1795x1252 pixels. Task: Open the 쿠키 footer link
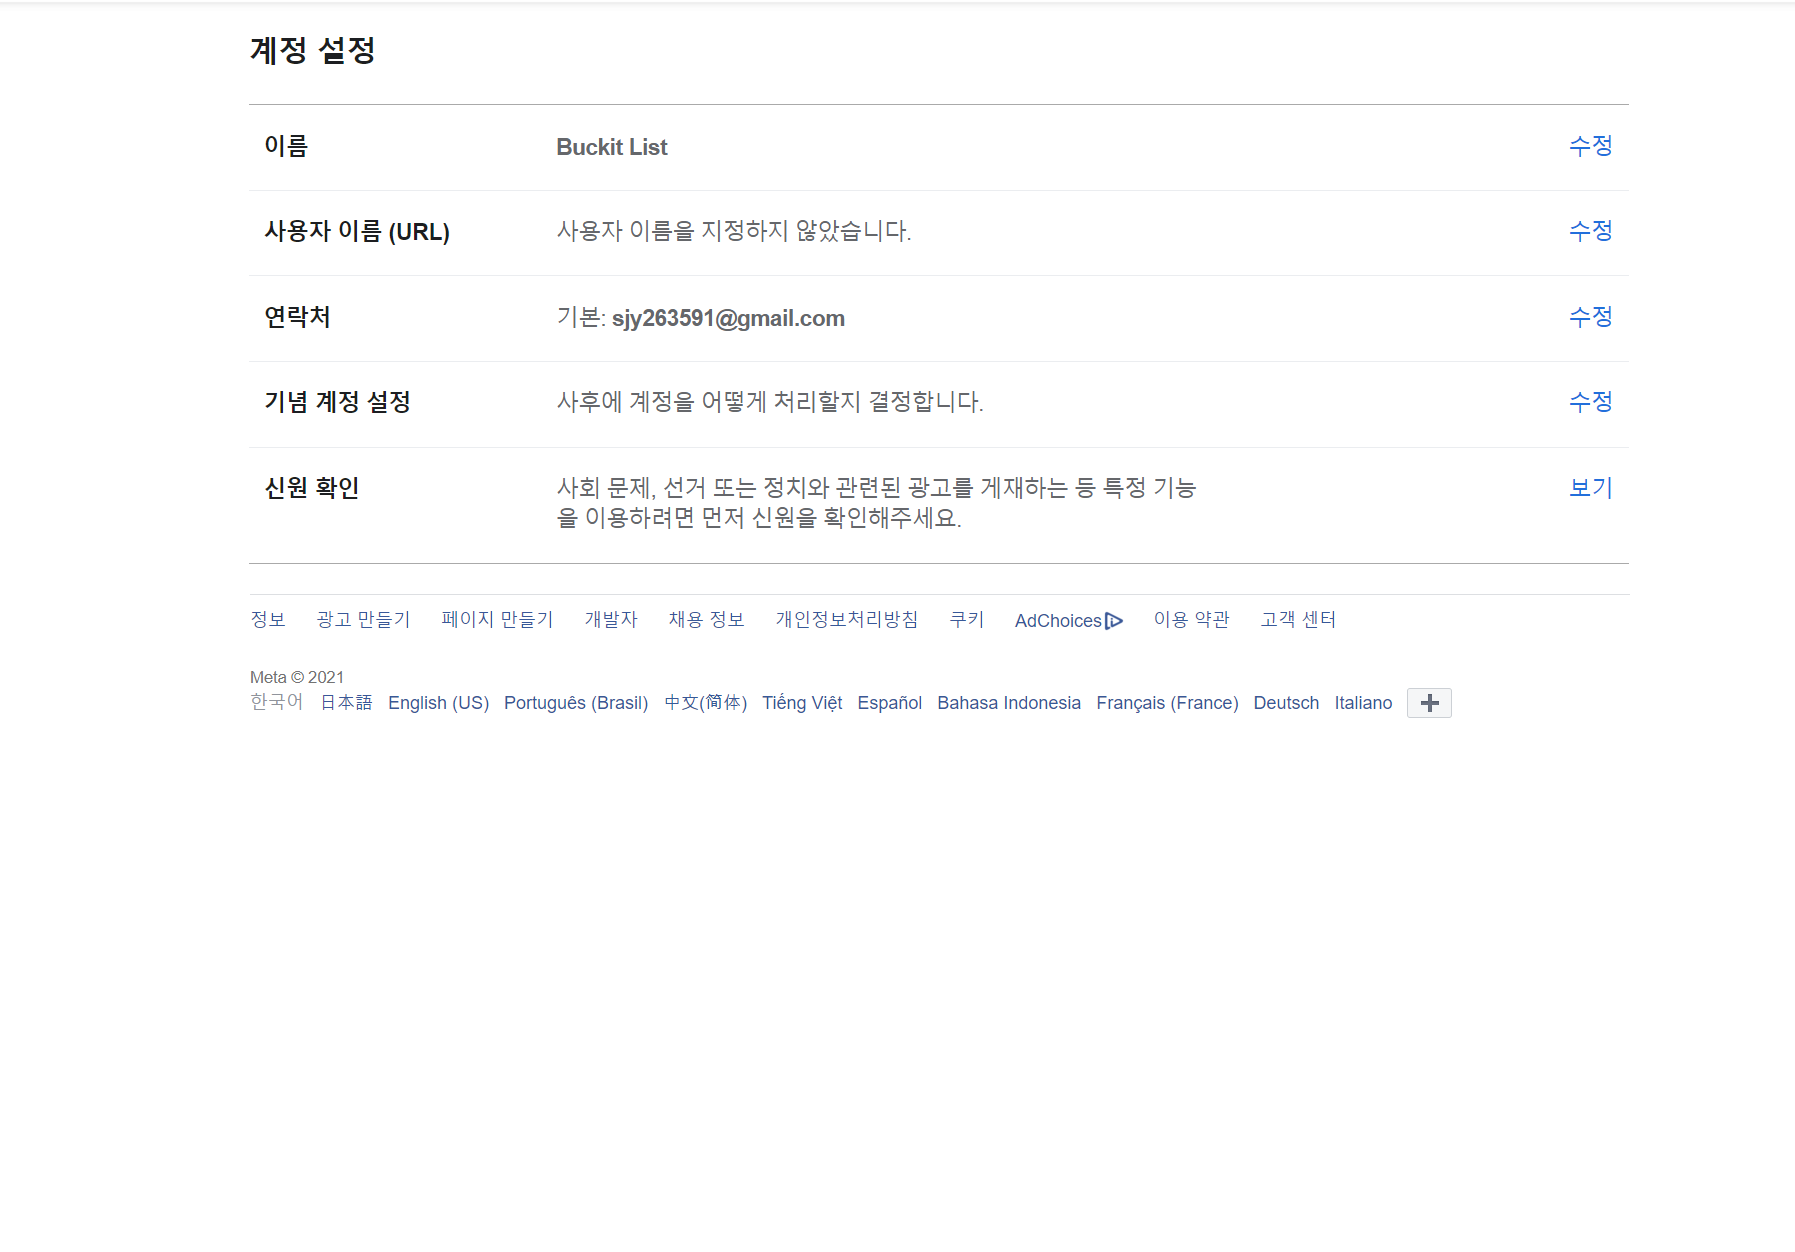click(x=967, y=620)
